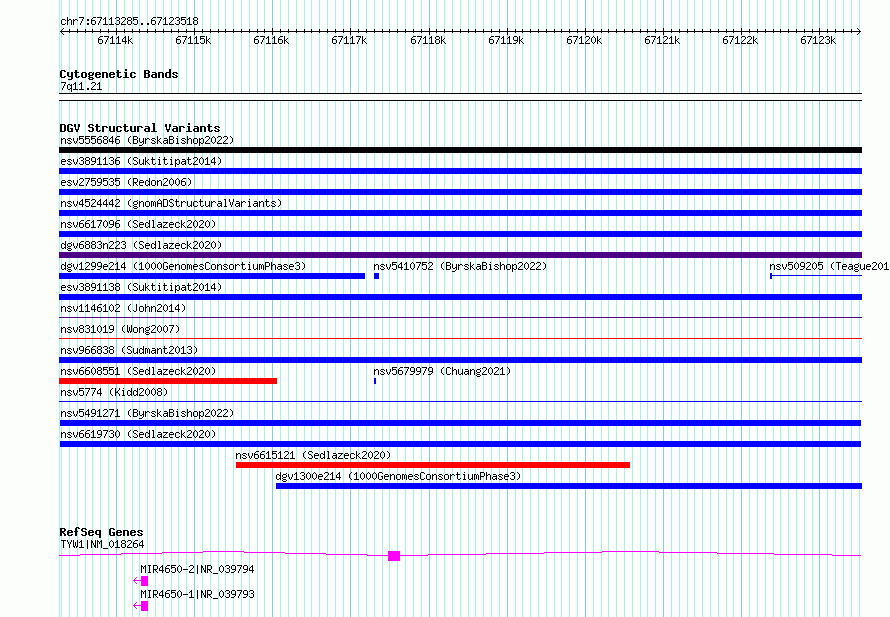The image size is (890, 617).
Task: Click the esv3891136 (Suktitipat2014) label
Action: 141,161
